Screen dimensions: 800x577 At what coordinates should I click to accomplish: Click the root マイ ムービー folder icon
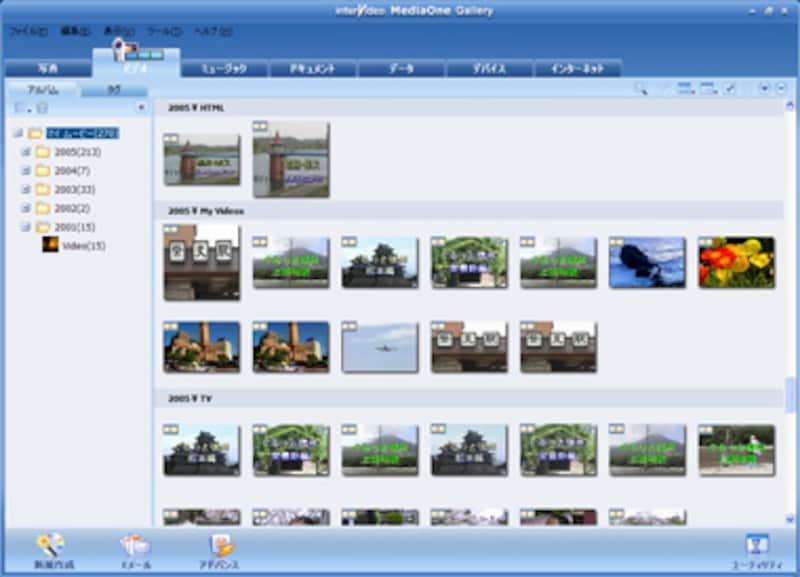pos(35,134)
